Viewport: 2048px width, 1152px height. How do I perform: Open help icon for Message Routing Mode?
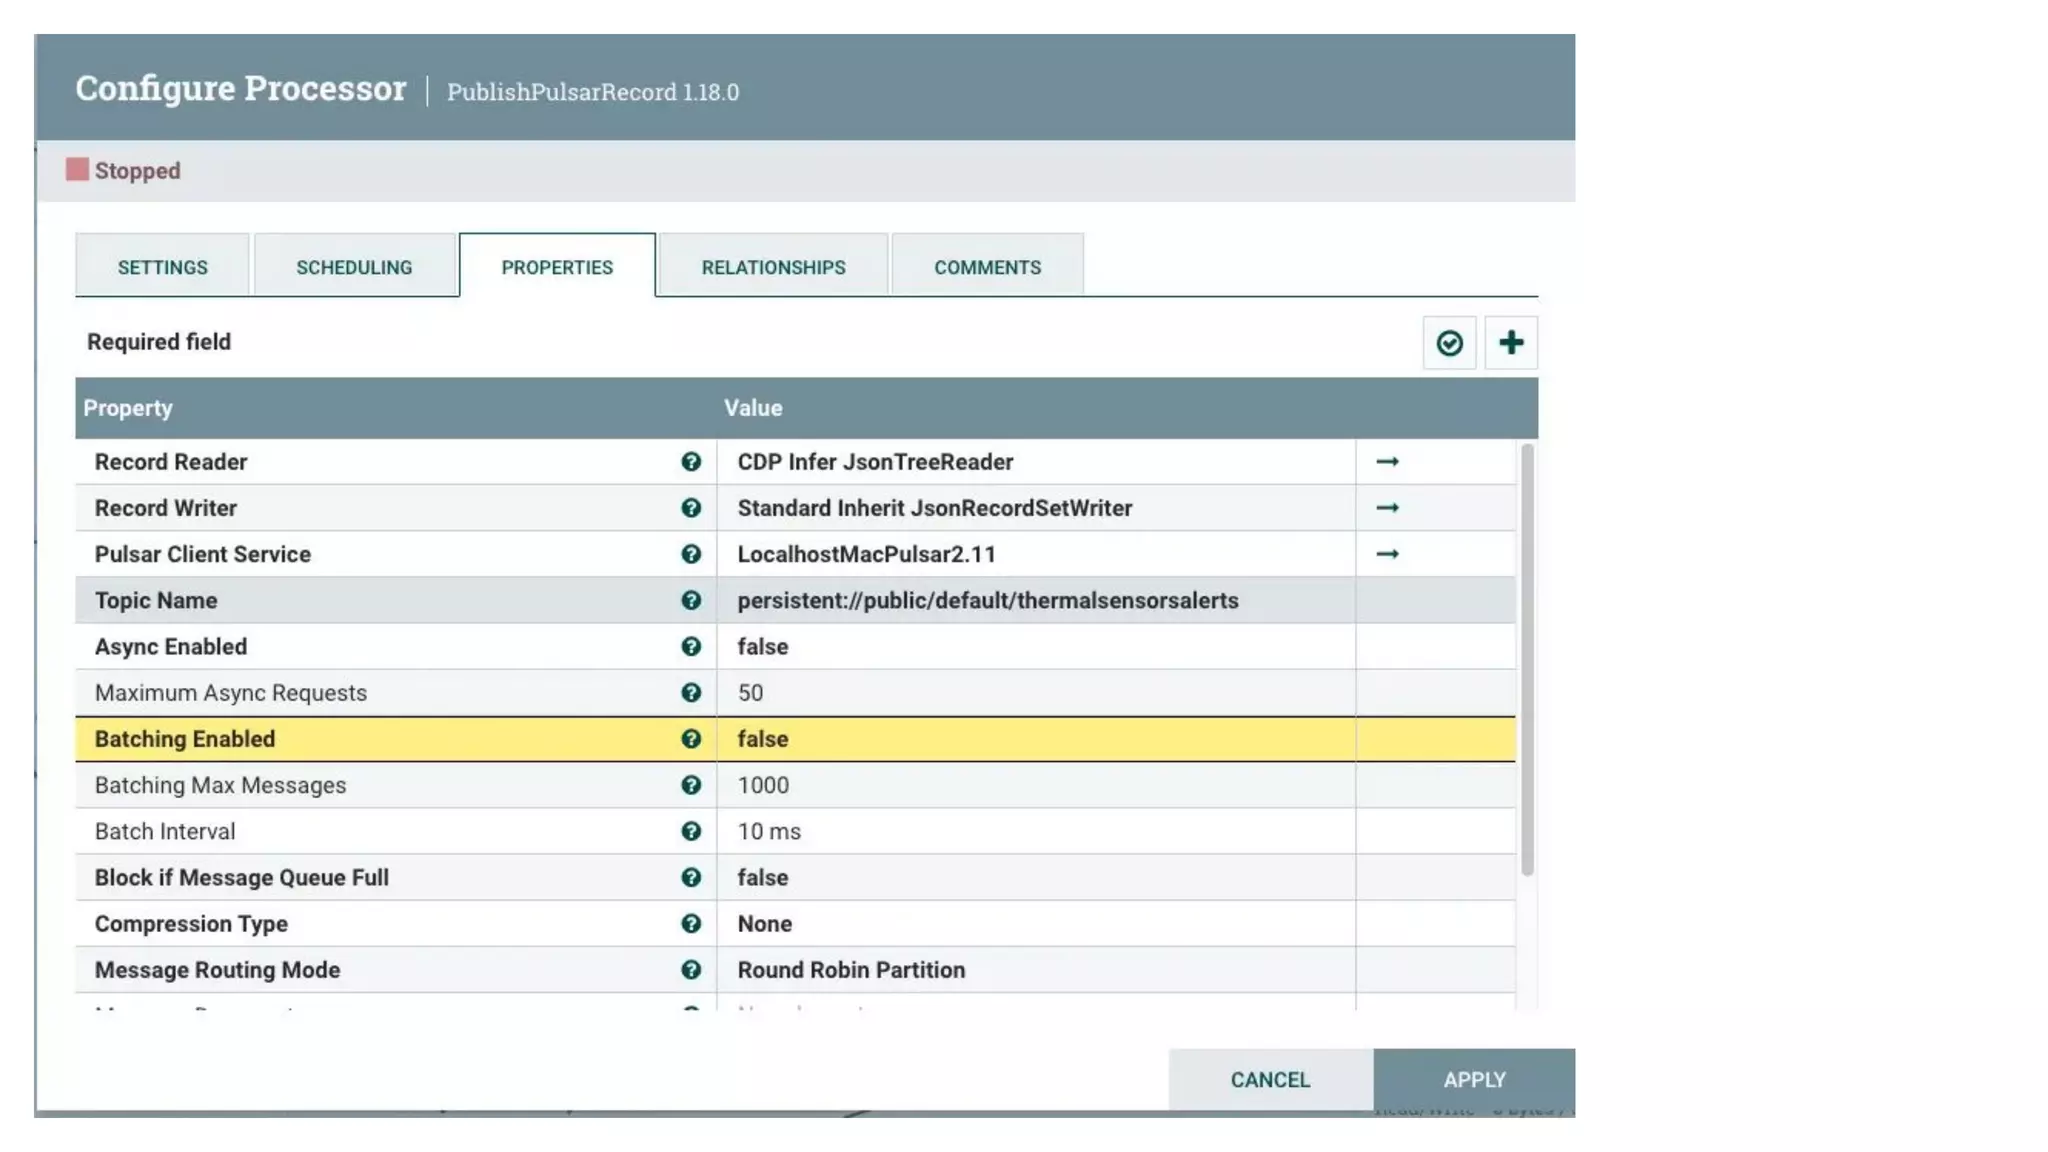(x=691, y=970)
